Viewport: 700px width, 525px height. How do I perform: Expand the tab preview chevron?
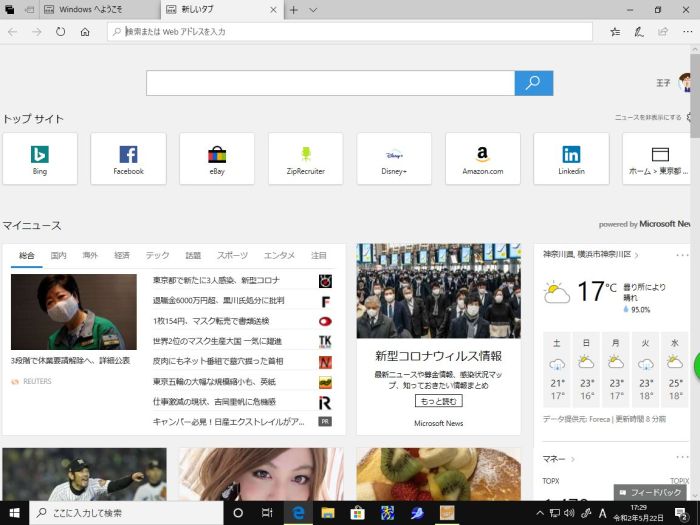[313, 9]
